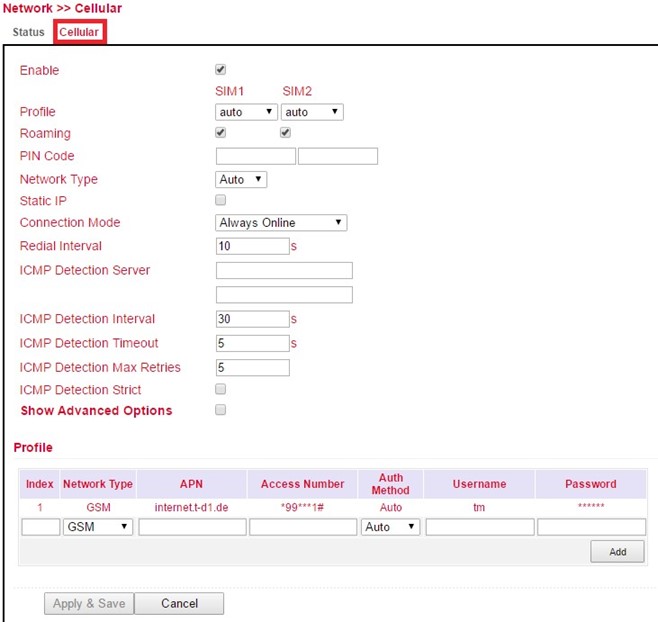Open the SIM1 Profile dropdown
The width and height of the screenshot is (658, 622).
coord(246,112)
